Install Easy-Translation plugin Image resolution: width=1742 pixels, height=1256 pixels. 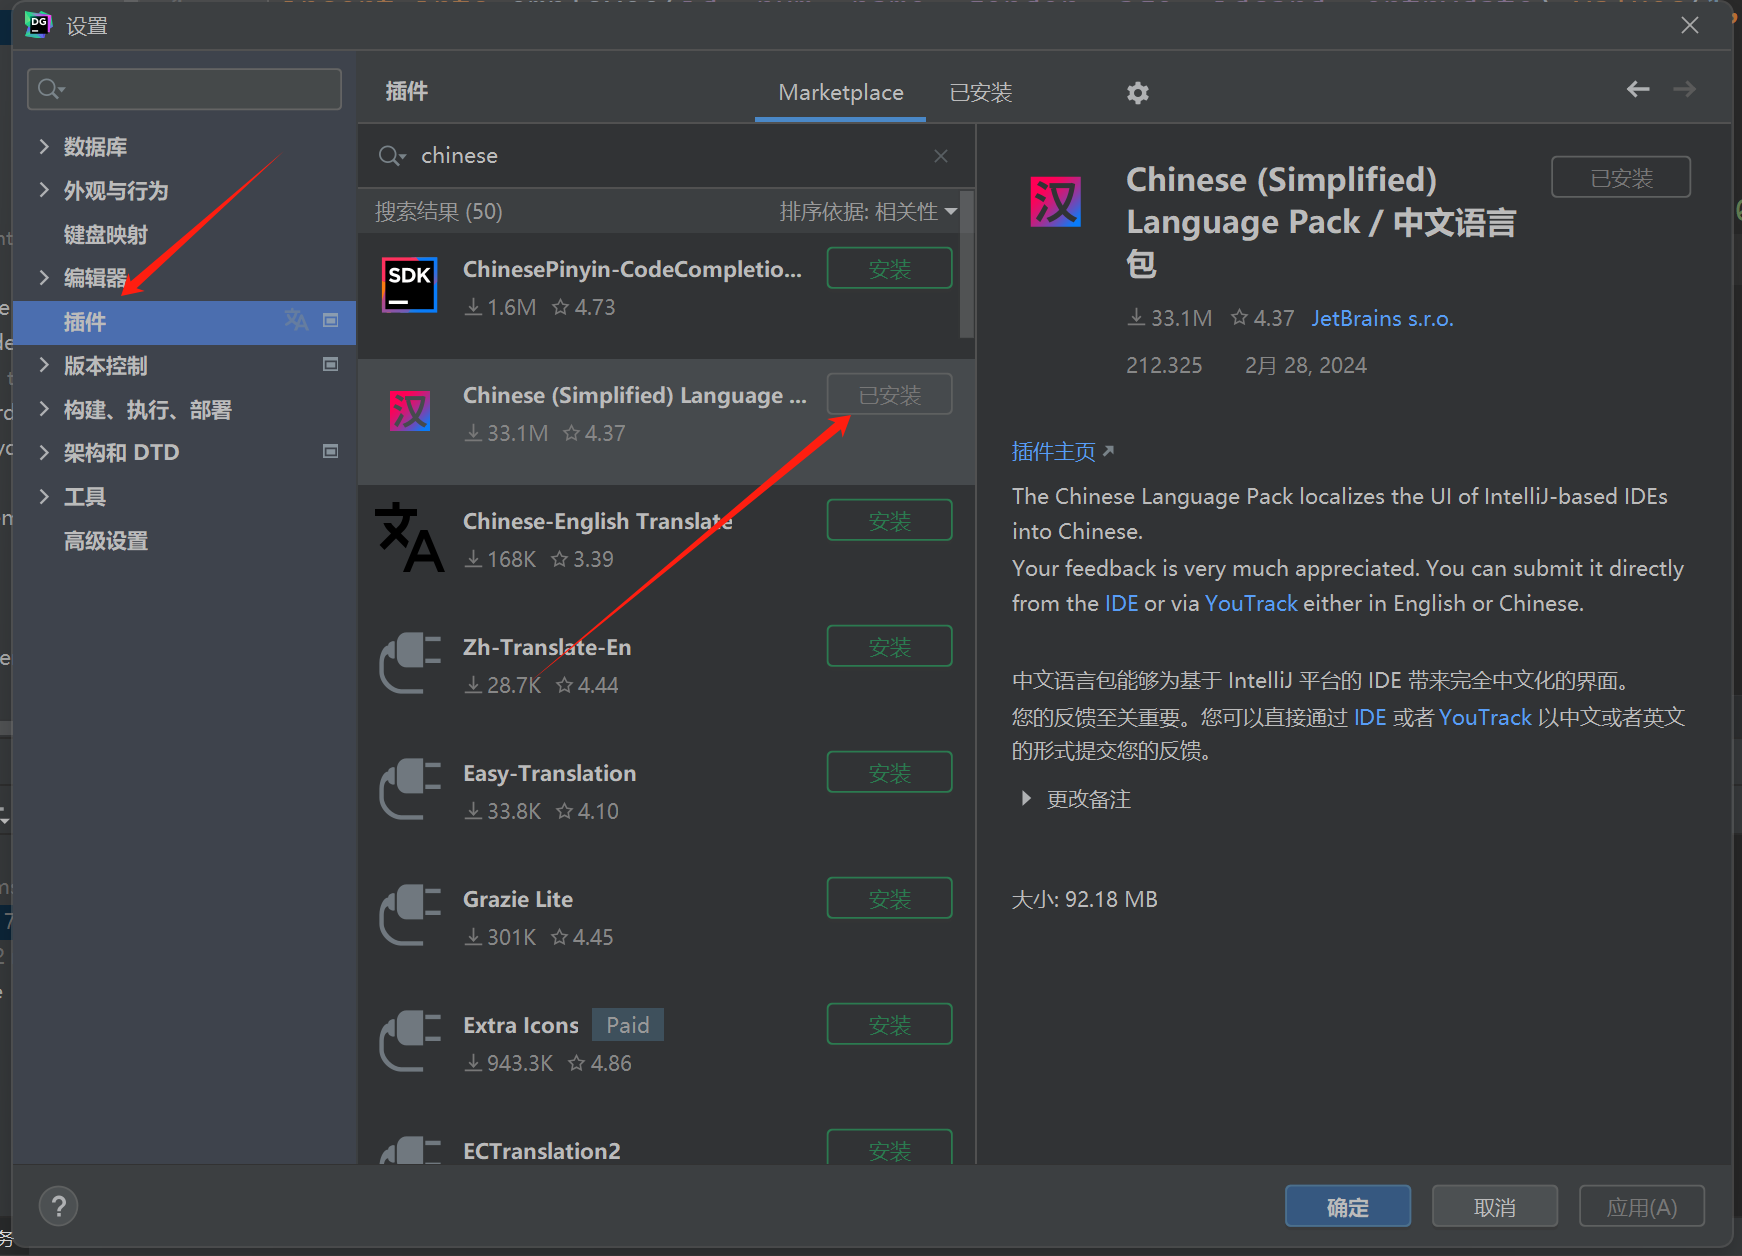tap(889, 773)
